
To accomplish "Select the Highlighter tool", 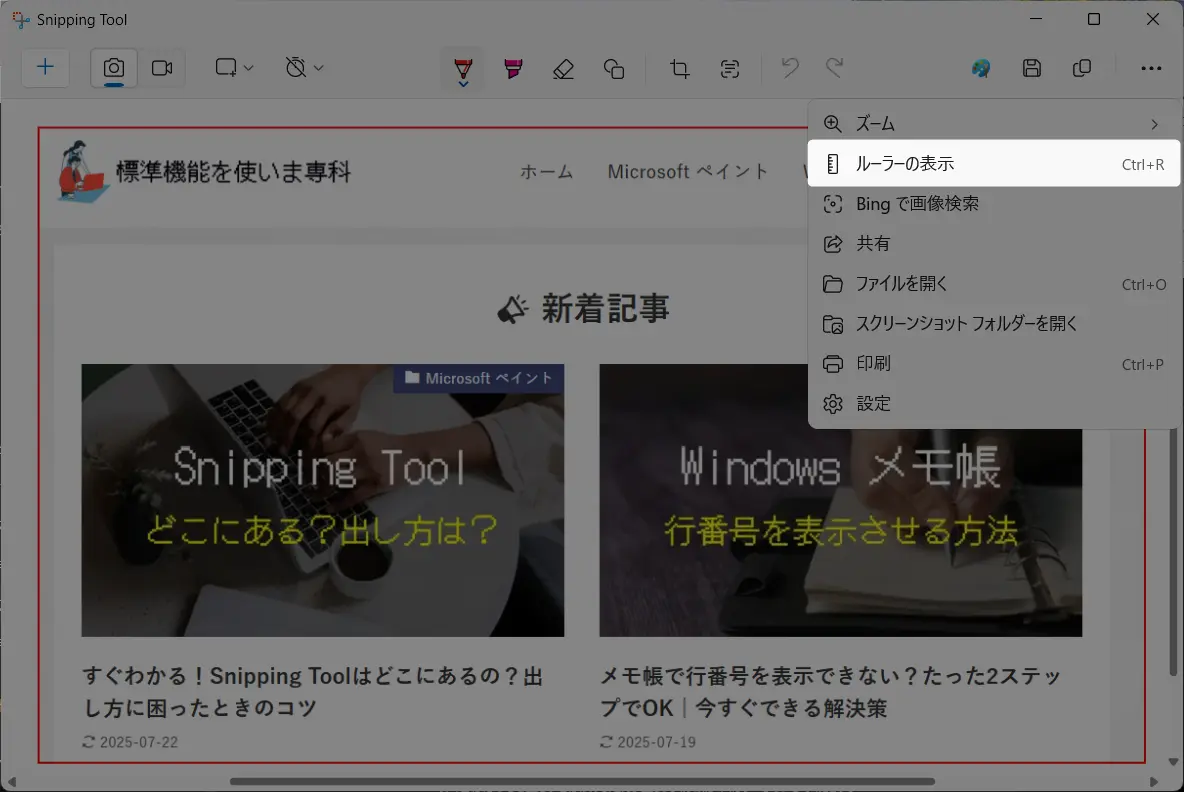I will [513, 69].
